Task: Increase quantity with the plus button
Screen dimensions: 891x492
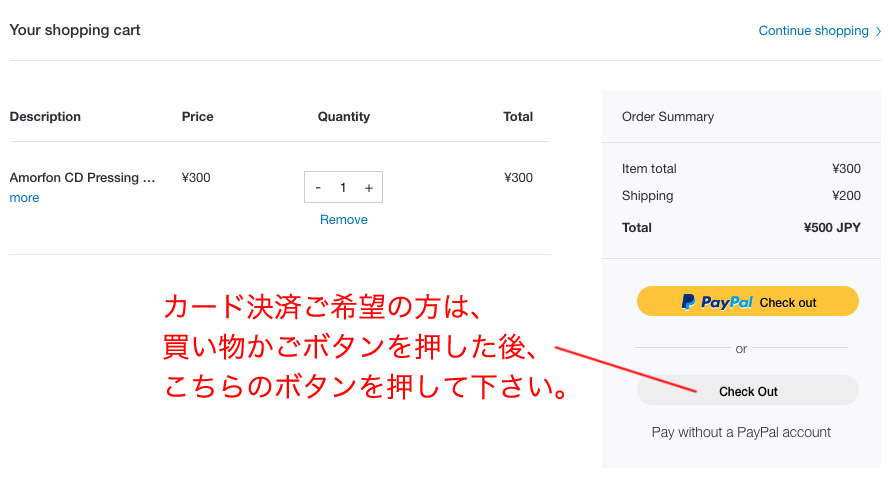Action: click(369, 187)
